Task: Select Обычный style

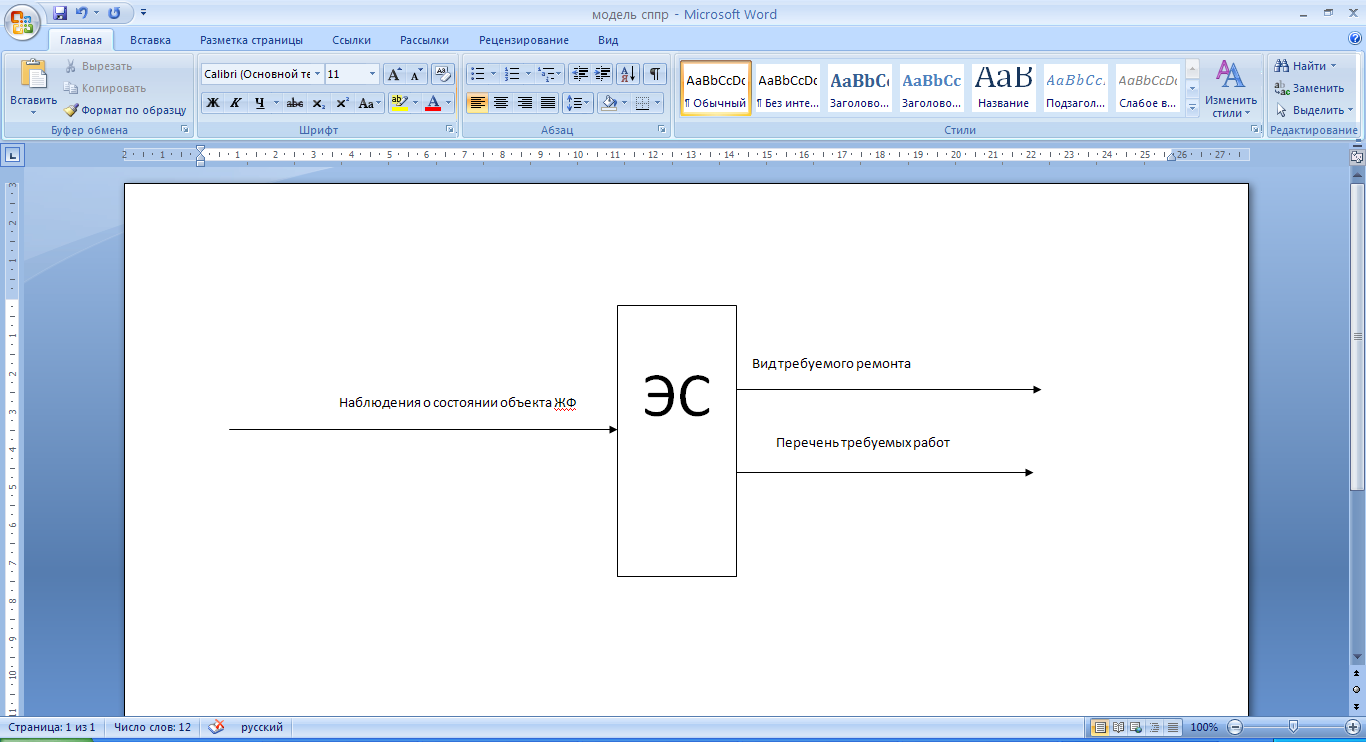Action: point(716,89)
